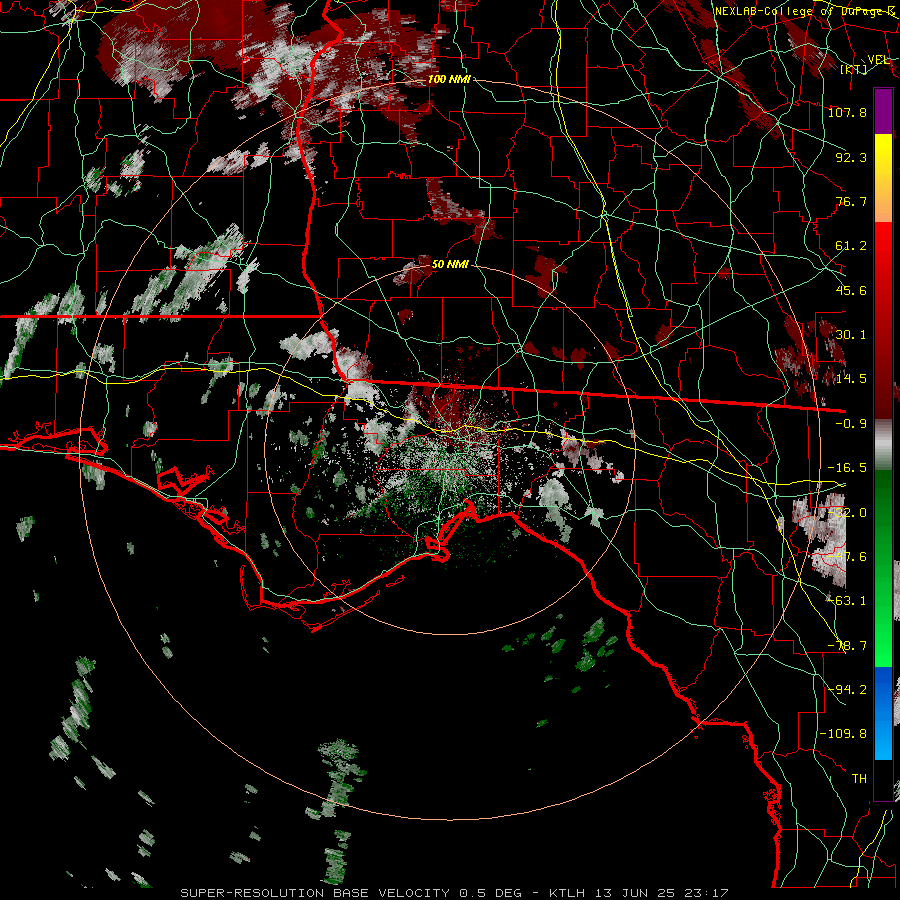
Task: Click the -0.9 velocity scale value
Action: click(x=851, y=424)
